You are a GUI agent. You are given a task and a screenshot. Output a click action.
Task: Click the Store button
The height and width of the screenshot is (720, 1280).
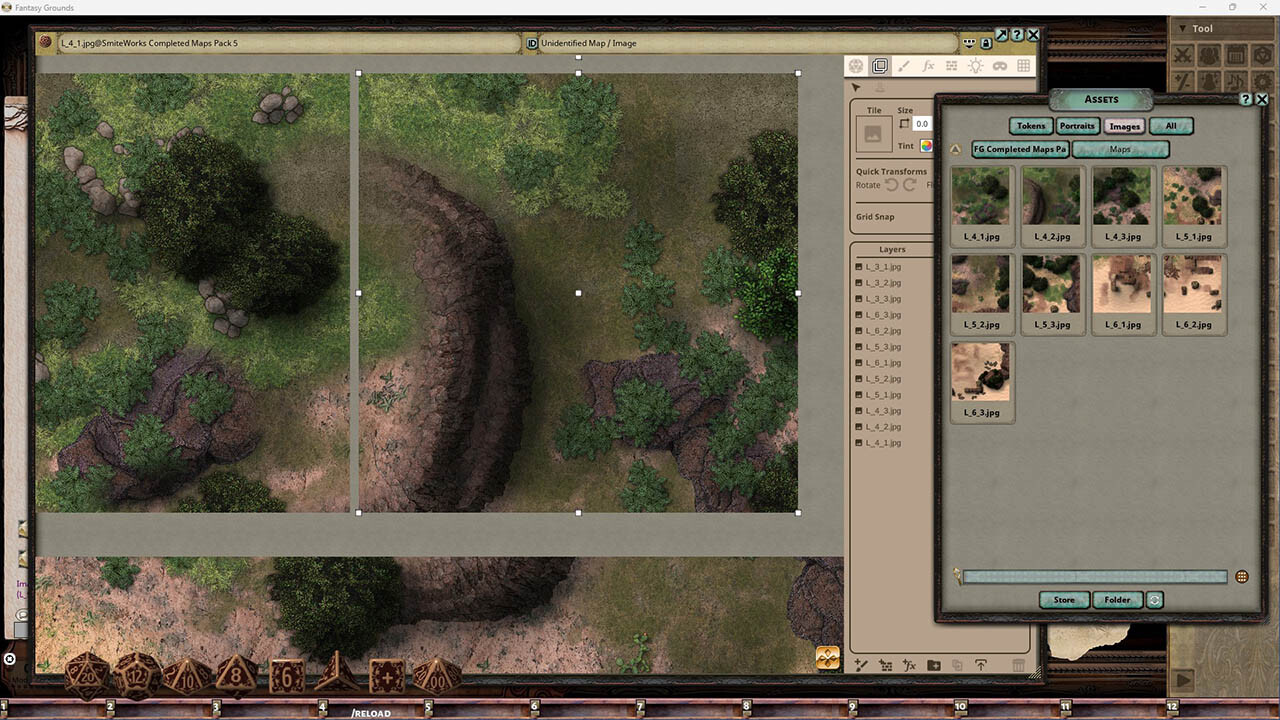[x=1064, y=600]
